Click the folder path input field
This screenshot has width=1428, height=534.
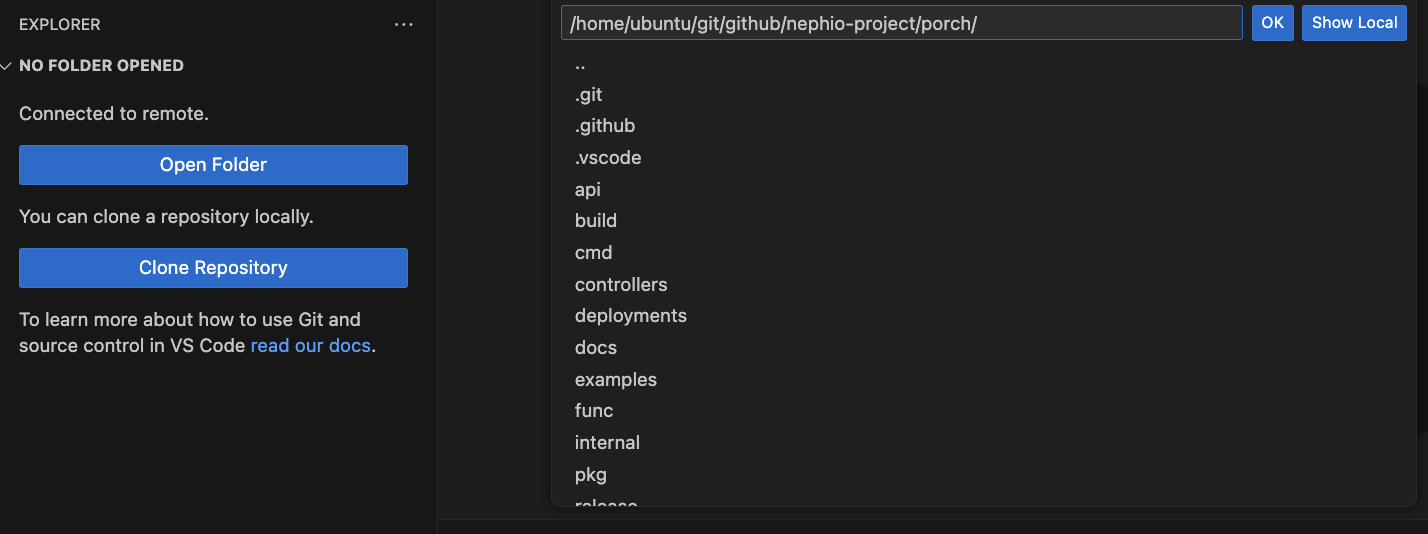click(900, 23)
